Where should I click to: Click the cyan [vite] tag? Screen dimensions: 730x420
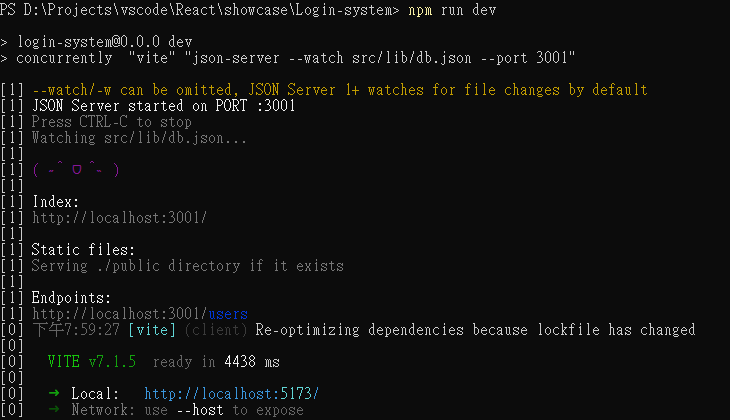coord(152,330)
